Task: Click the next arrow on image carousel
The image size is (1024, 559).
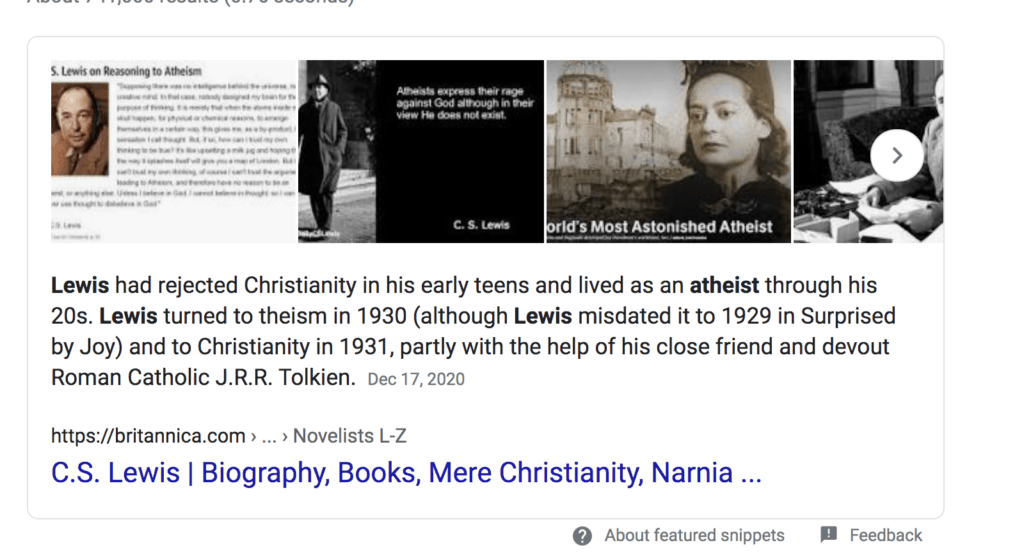Action: tap(896, 155)
